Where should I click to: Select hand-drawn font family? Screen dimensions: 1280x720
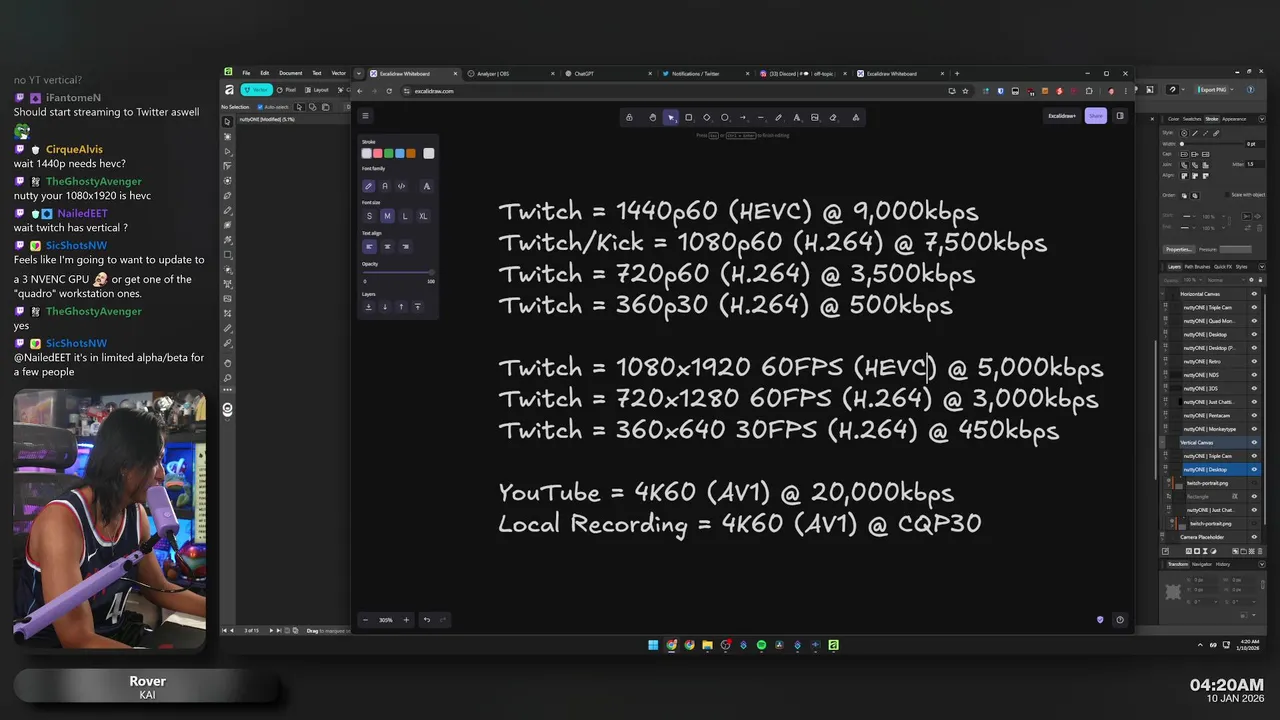coord(369,186)
